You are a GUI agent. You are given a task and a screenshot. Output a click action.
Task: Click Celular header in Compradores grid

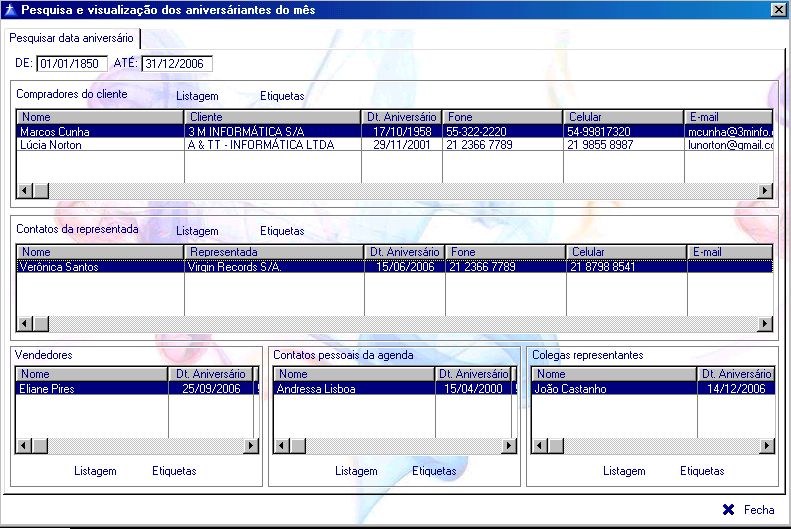(x=624, y=117)
